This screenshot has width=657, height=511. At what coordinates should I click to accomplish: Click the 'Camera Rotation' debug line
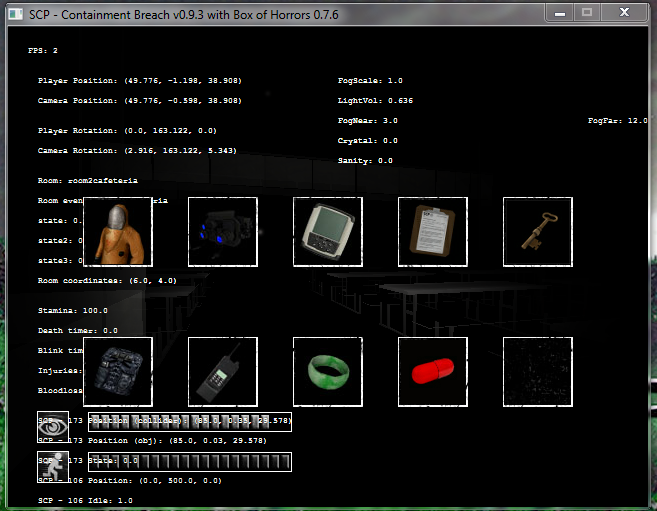(x=137, y=151)
